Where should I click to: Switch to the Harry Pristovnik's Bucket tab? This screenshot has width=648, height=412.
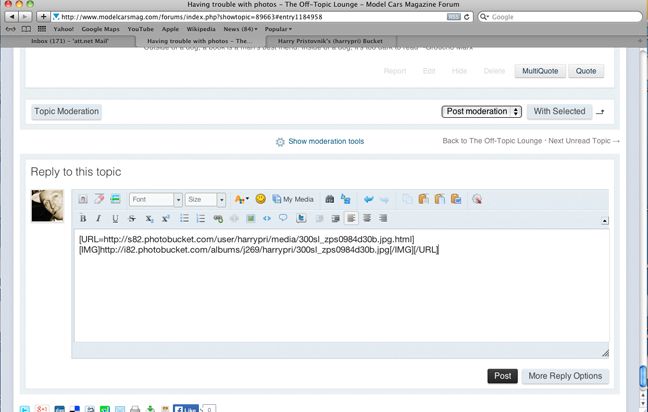click(x=330, y=41)
